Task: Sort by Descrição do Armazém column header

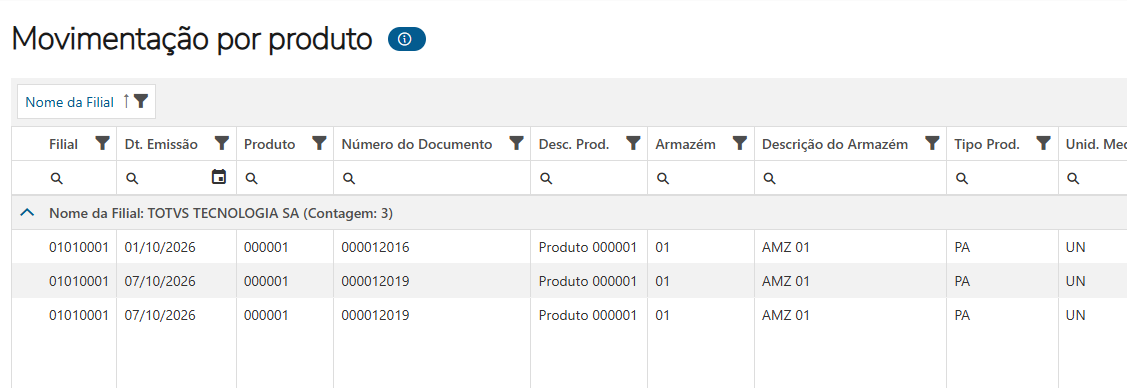Action: 835,144
